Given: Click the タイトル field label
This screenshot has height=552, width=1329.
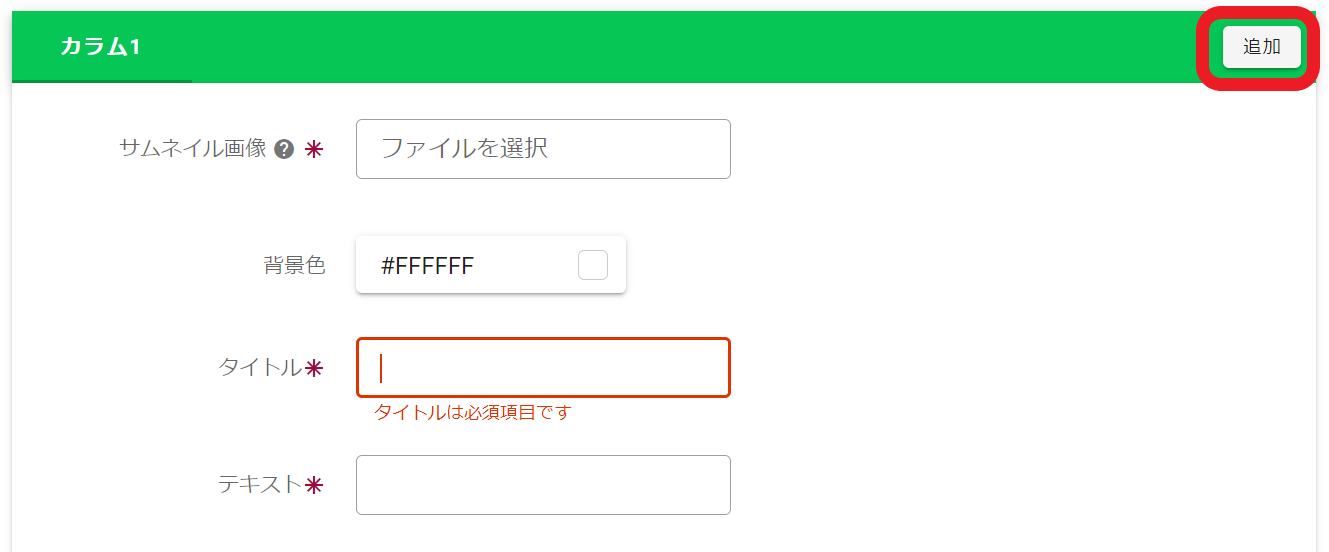Looking at the screenshot, I should click(259, 368).
